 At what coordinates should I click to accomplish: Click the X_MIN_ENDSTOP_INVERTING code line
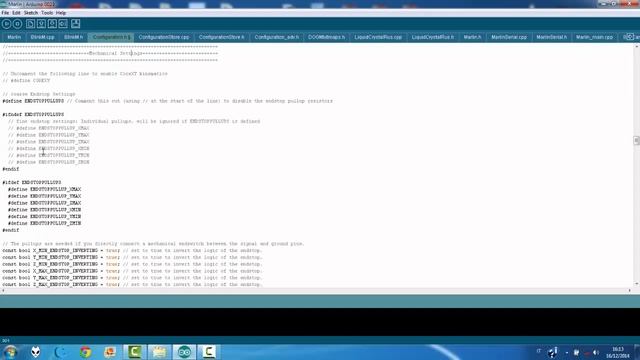[x=132, y=251]
